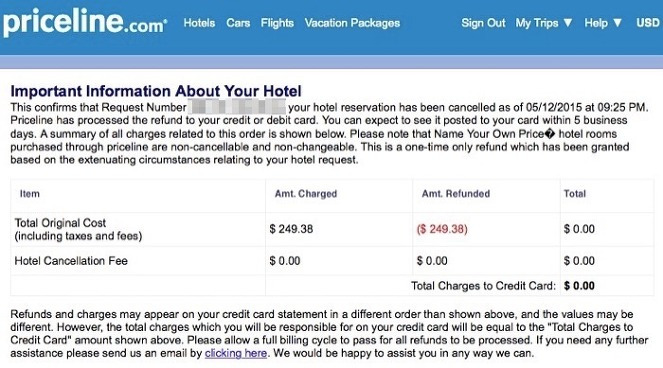Open the Hotels section

coord(199,23)
